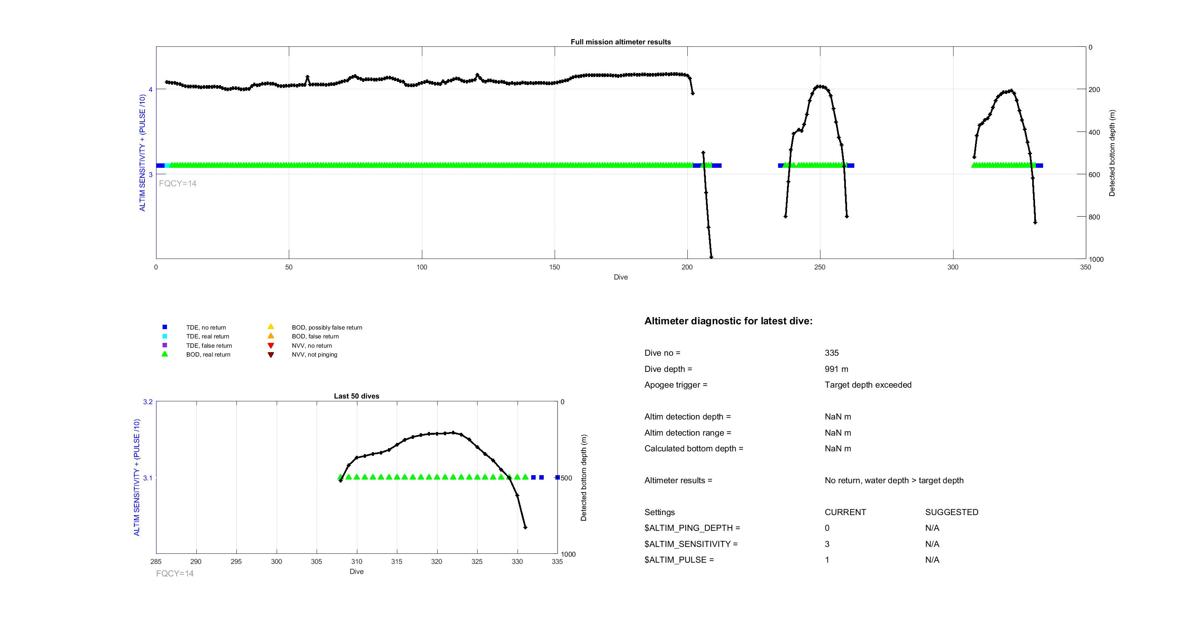Click the purple square 'TDE, false return' legend marker

pyautogui.click(x=165, y=345)
